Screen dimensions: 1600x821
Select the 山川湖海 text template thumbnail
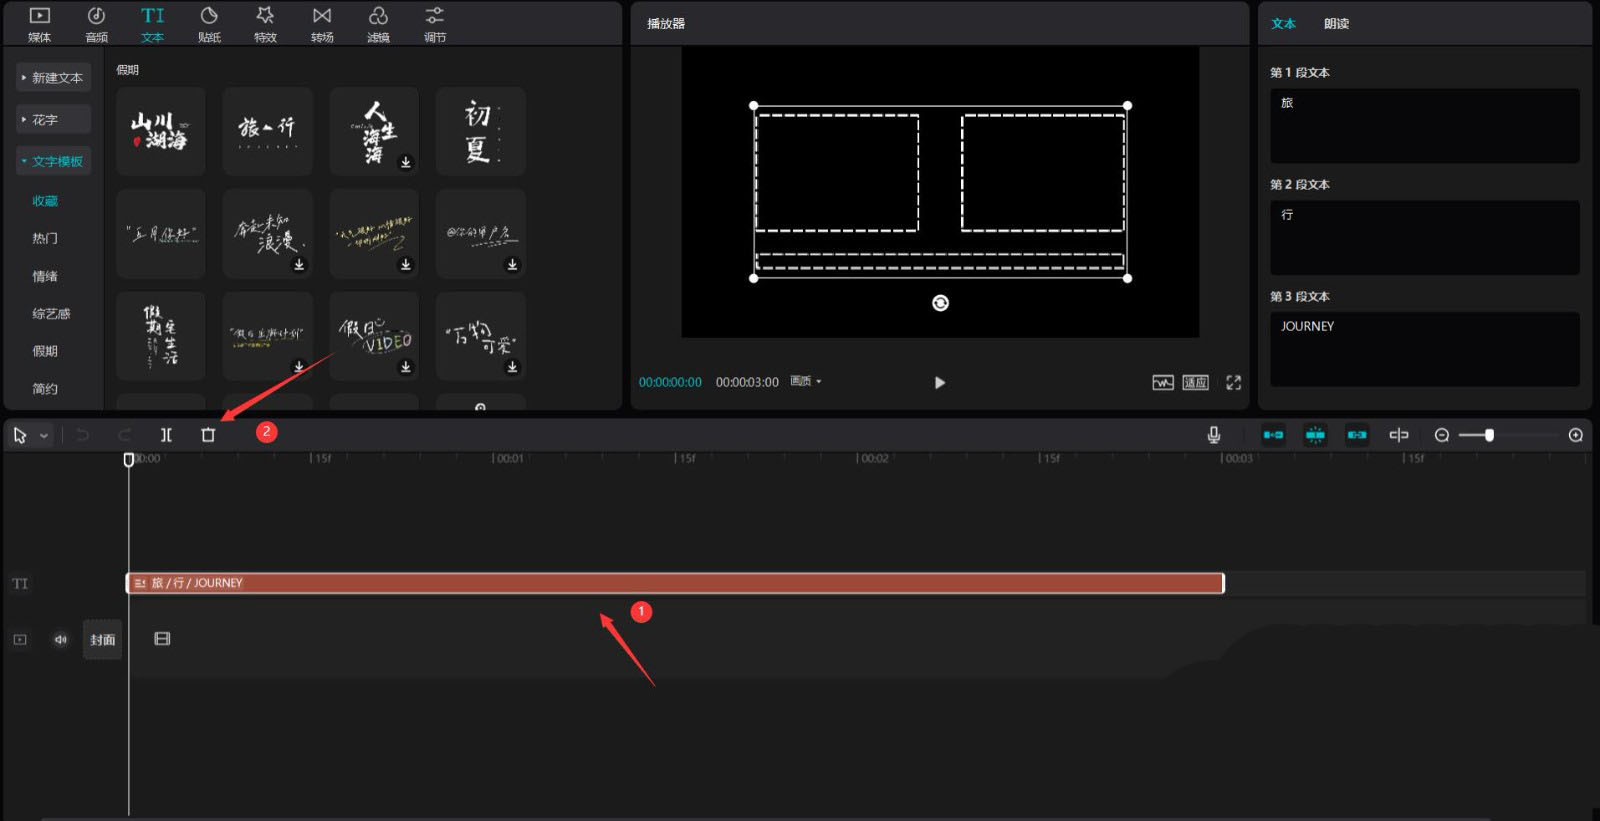coord(160,131)
